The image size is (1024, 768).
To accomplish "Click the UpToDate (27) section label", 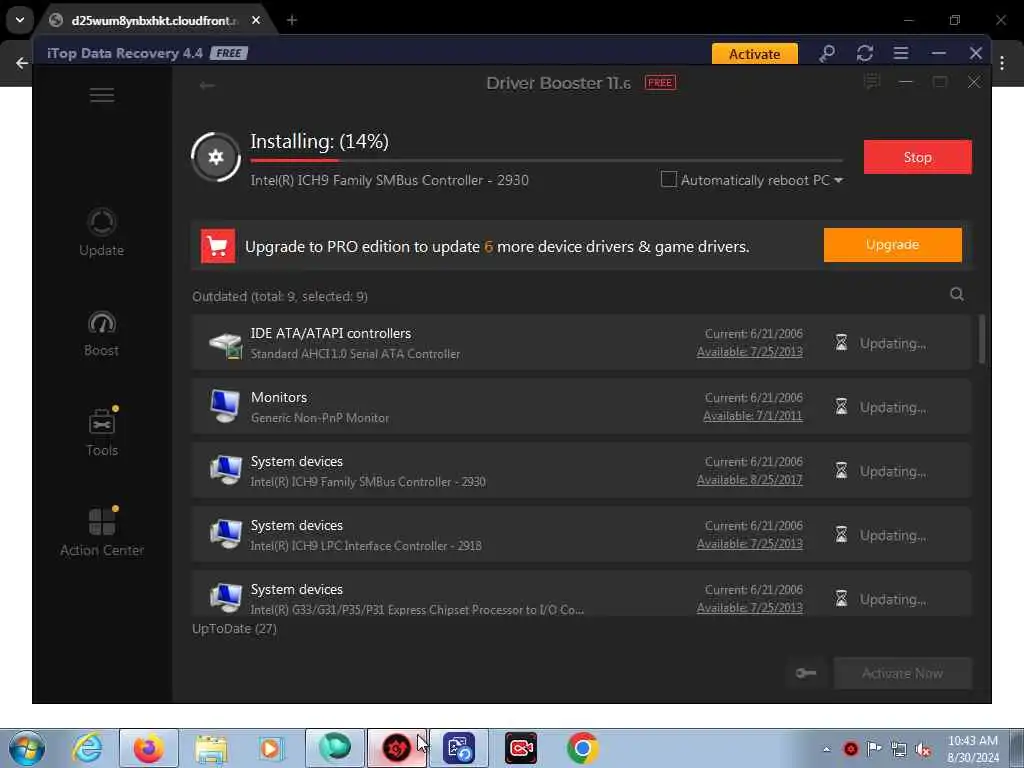I will coord(234,629).
